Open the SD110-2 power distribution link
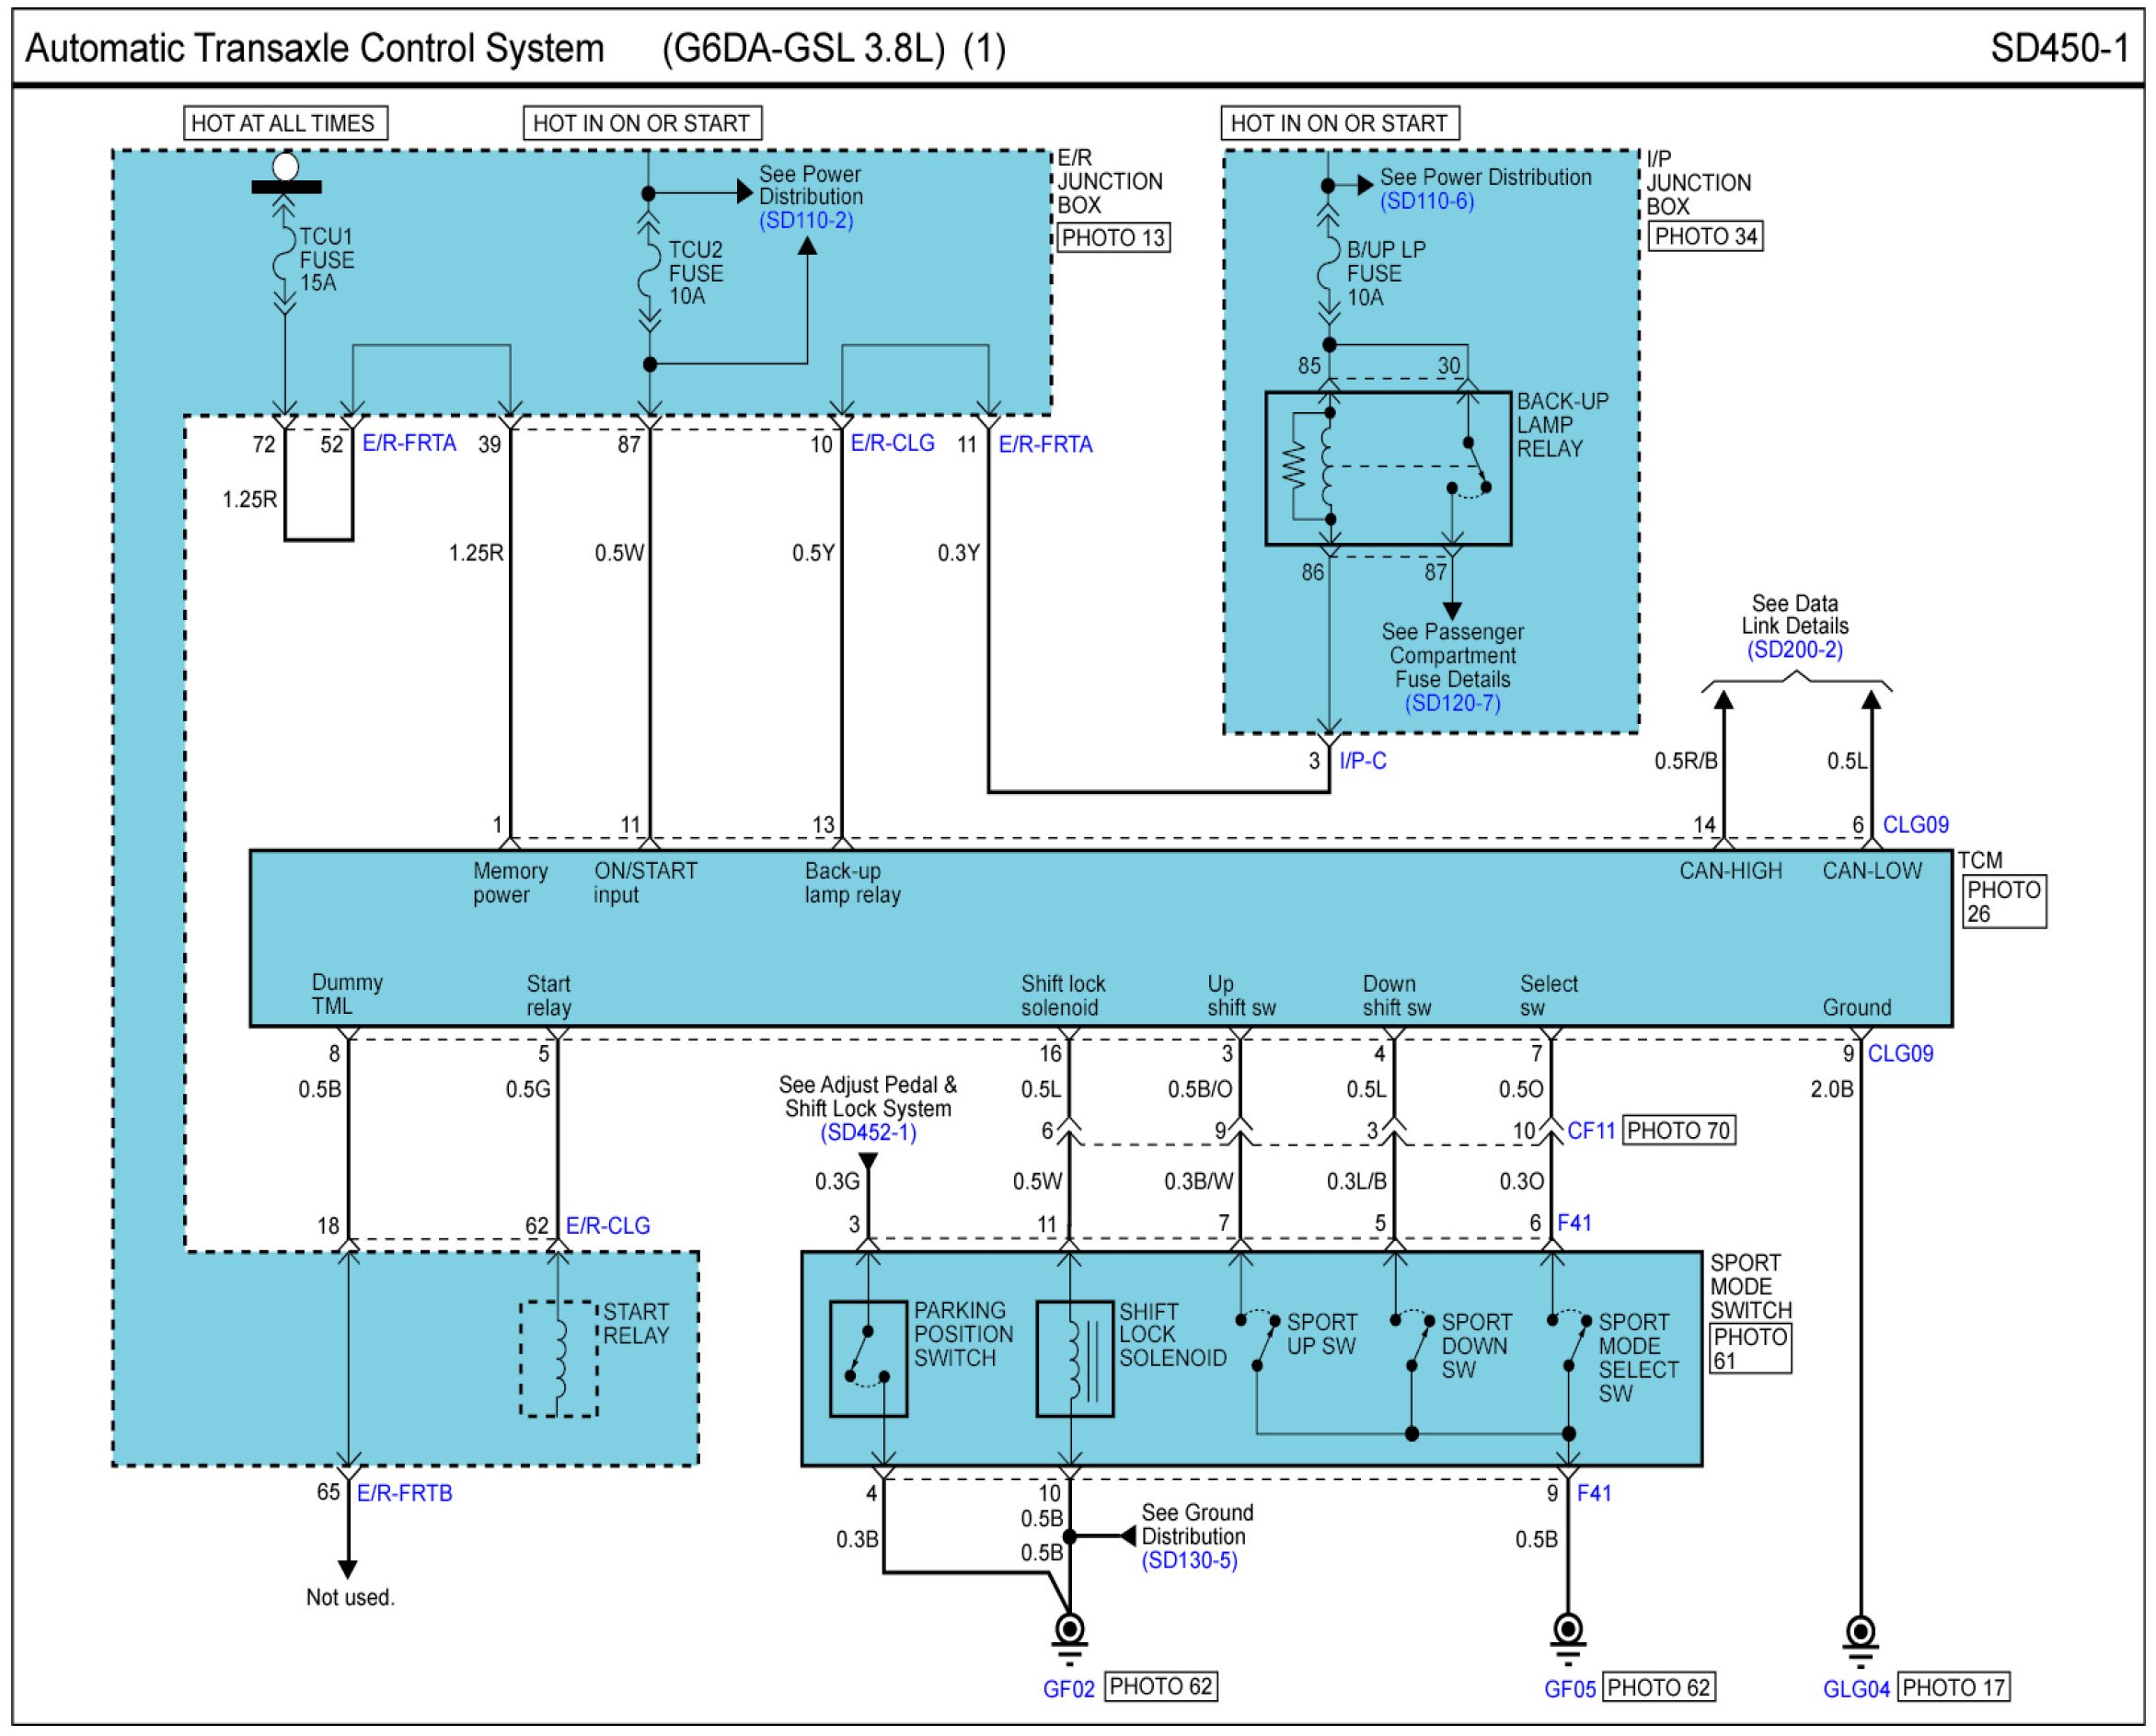The image size is (2156, 1736). pos(806,221)
